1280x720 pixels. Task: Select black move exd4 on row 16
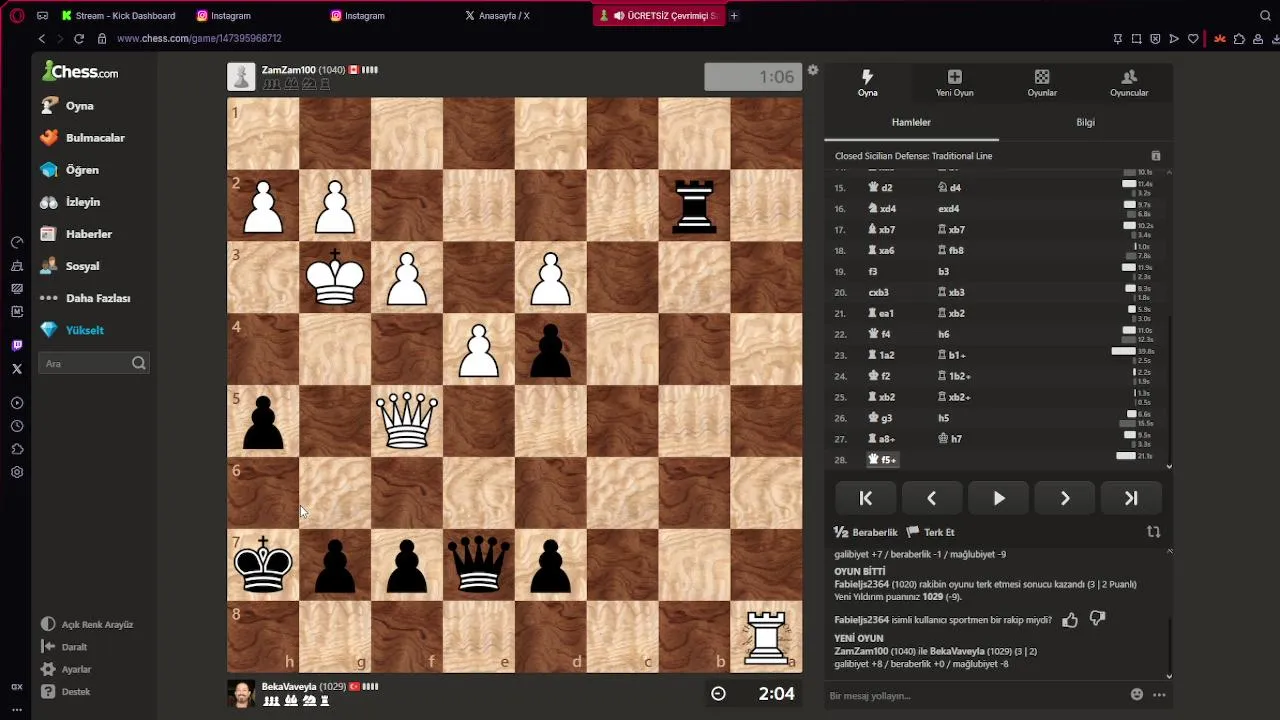coord(949,208)
